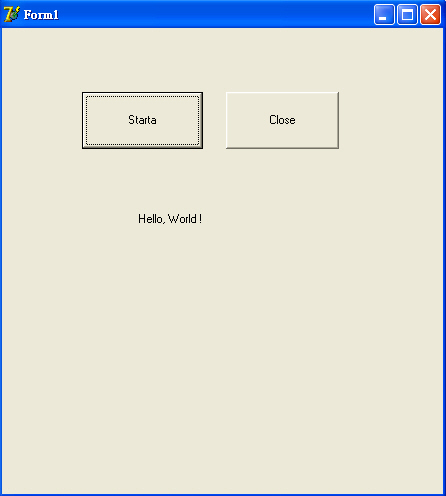Click the form's left window border

tap(1, 260)
